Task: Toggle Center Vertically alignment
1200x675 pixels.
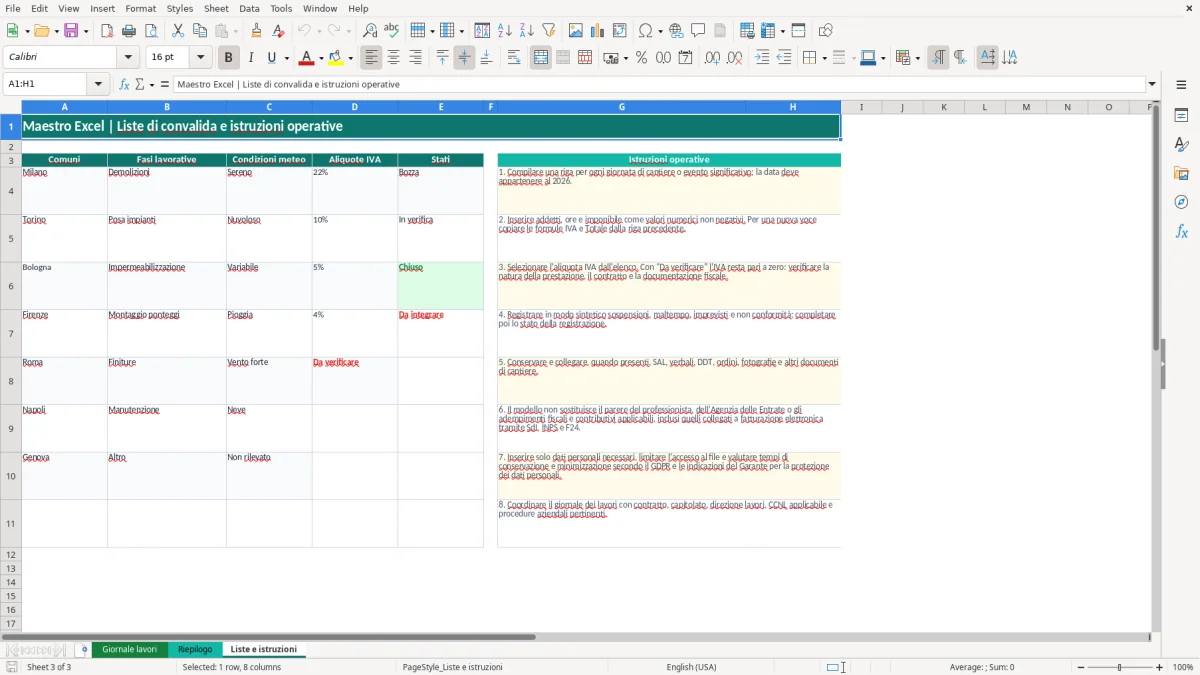Action: point(464,58)
